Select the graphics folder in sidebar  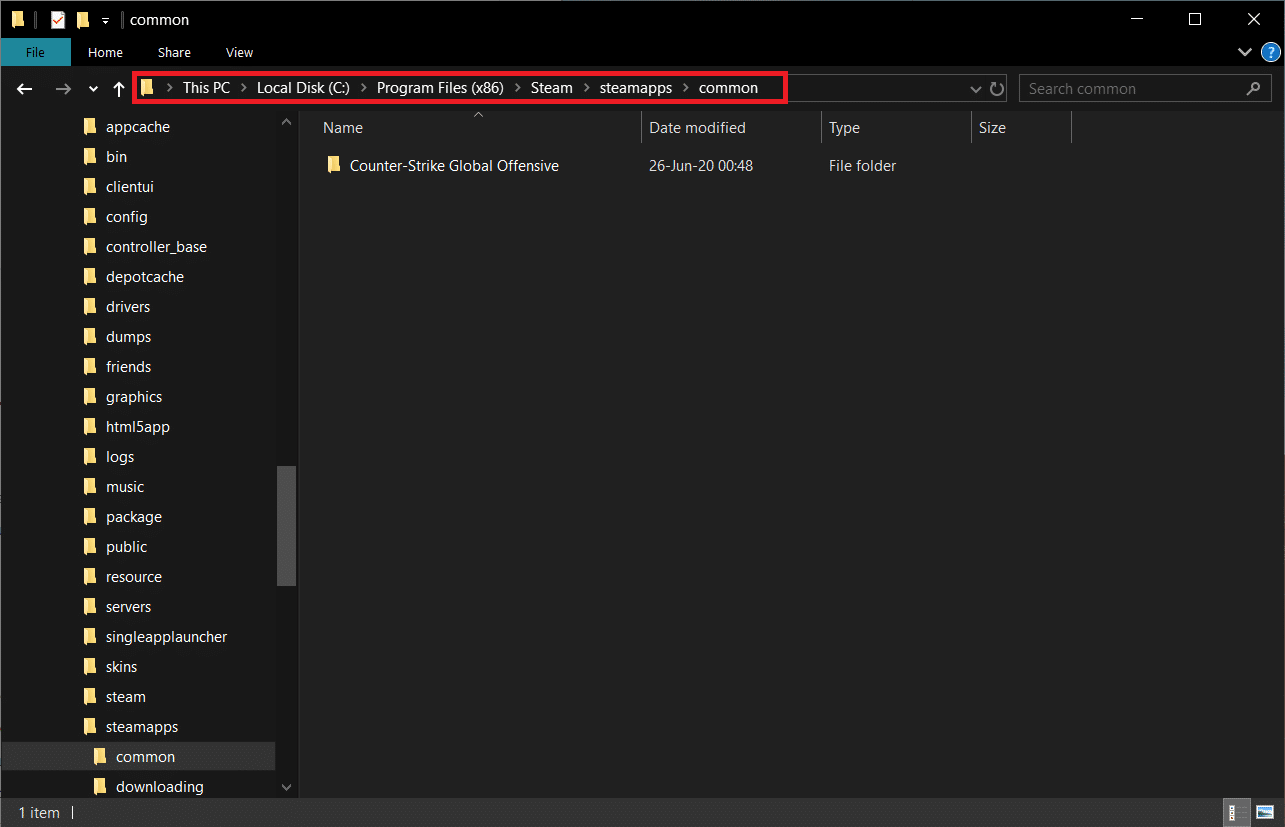pos(134,397)
